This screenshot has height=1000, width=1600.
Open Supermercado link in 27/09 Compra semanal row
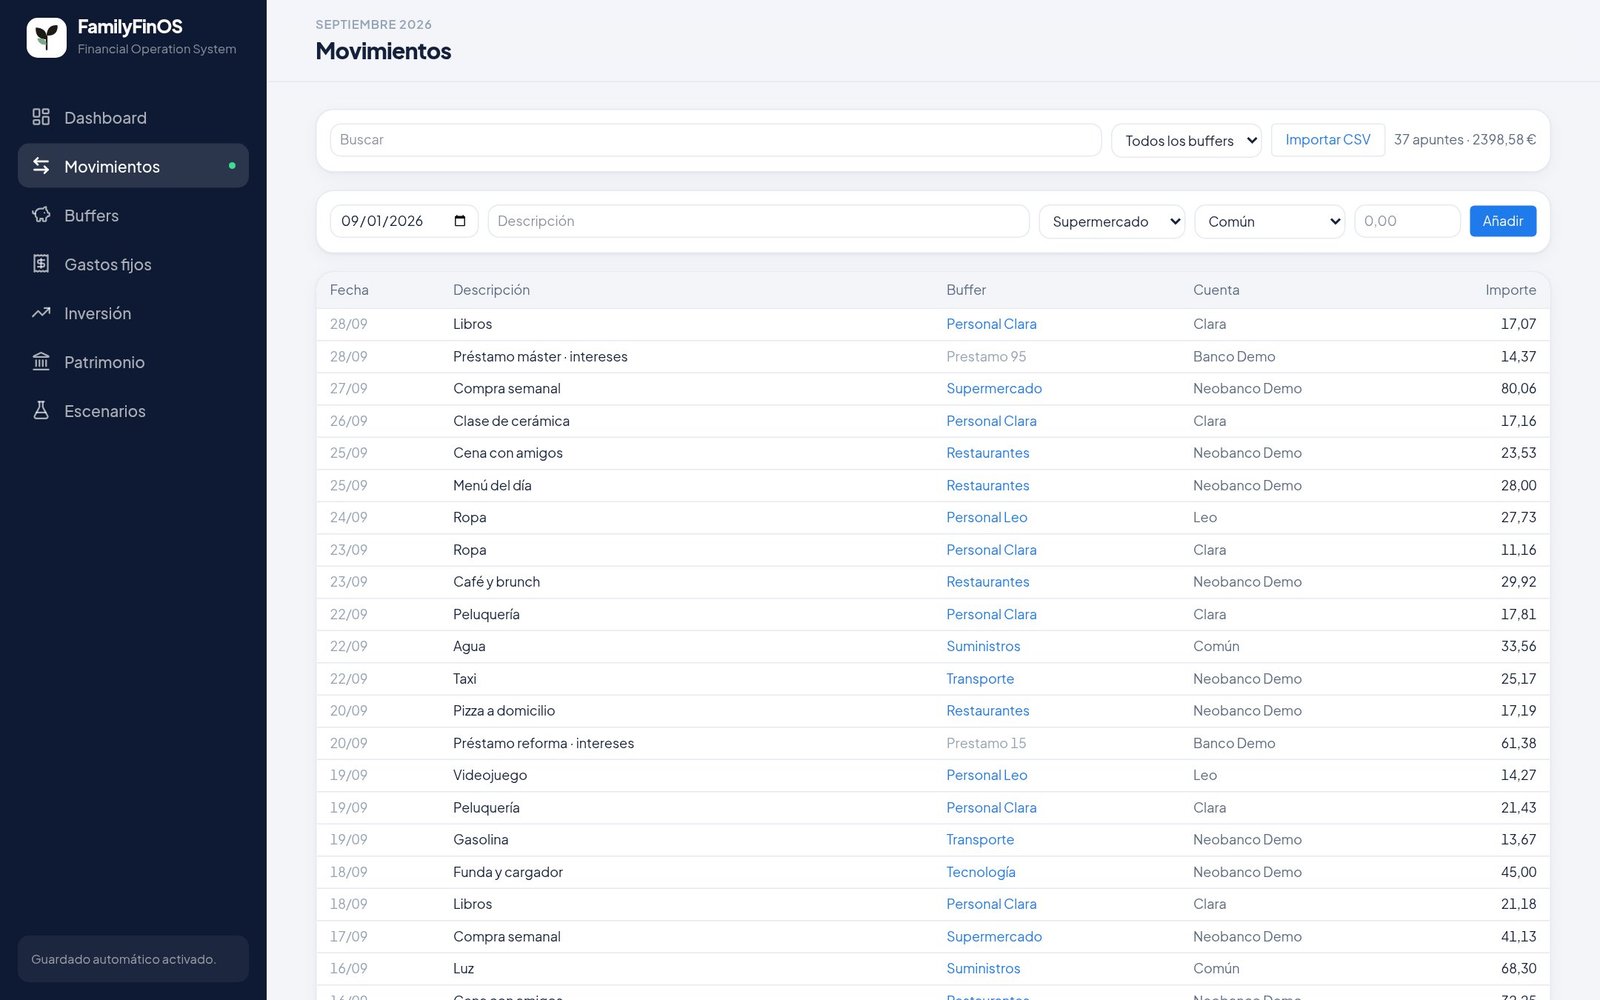(994, 388)
